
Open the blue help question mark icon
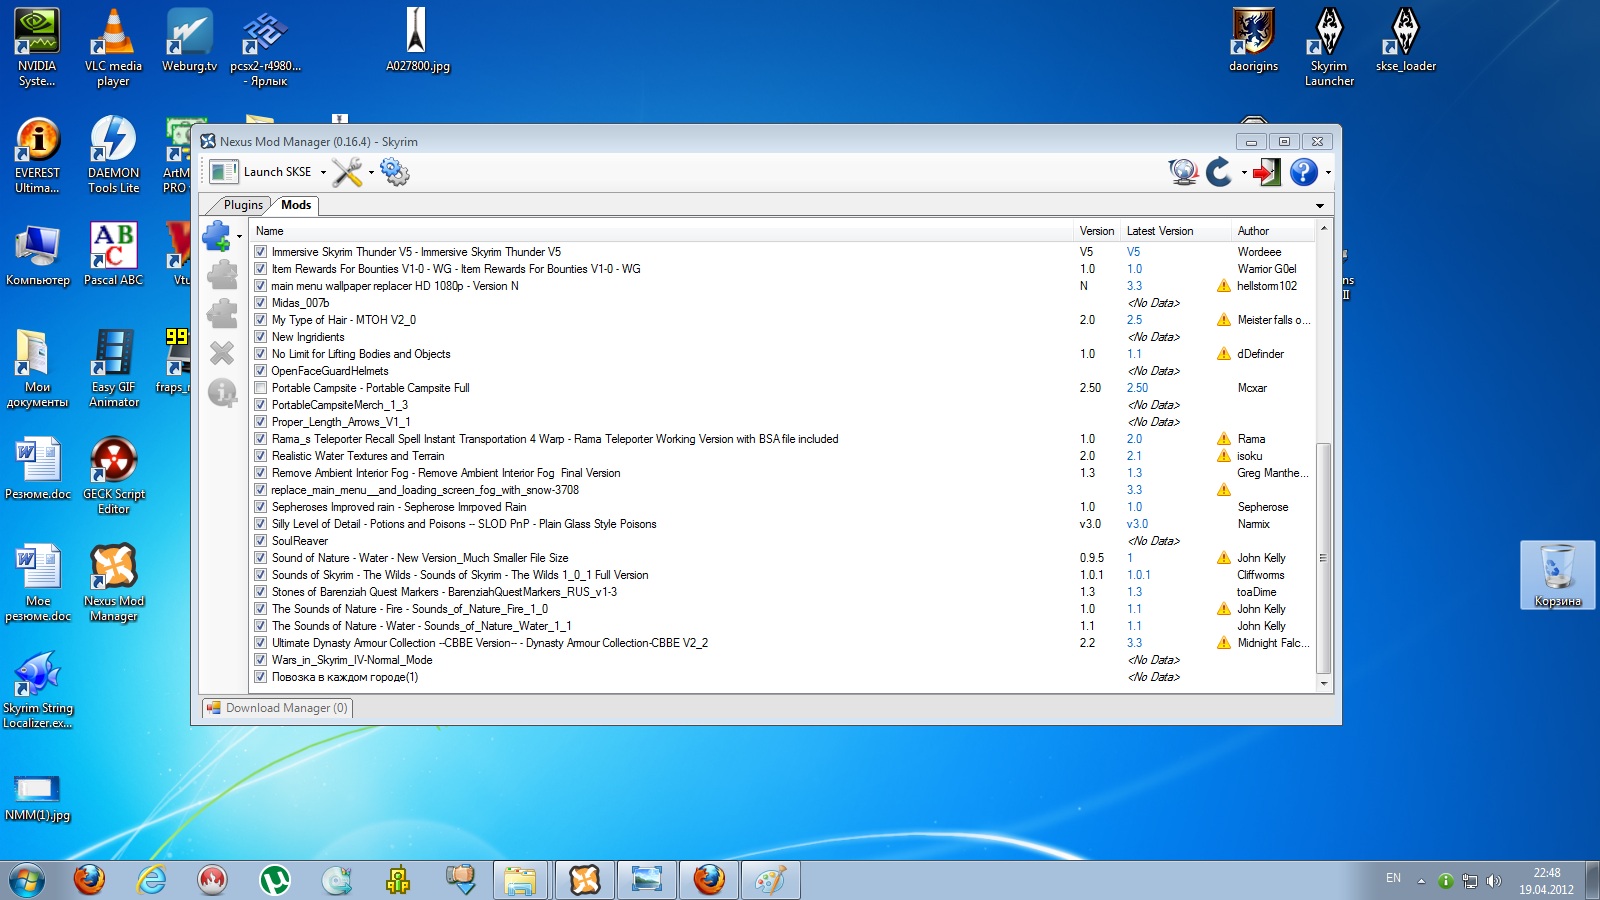tap(1304, 172)
